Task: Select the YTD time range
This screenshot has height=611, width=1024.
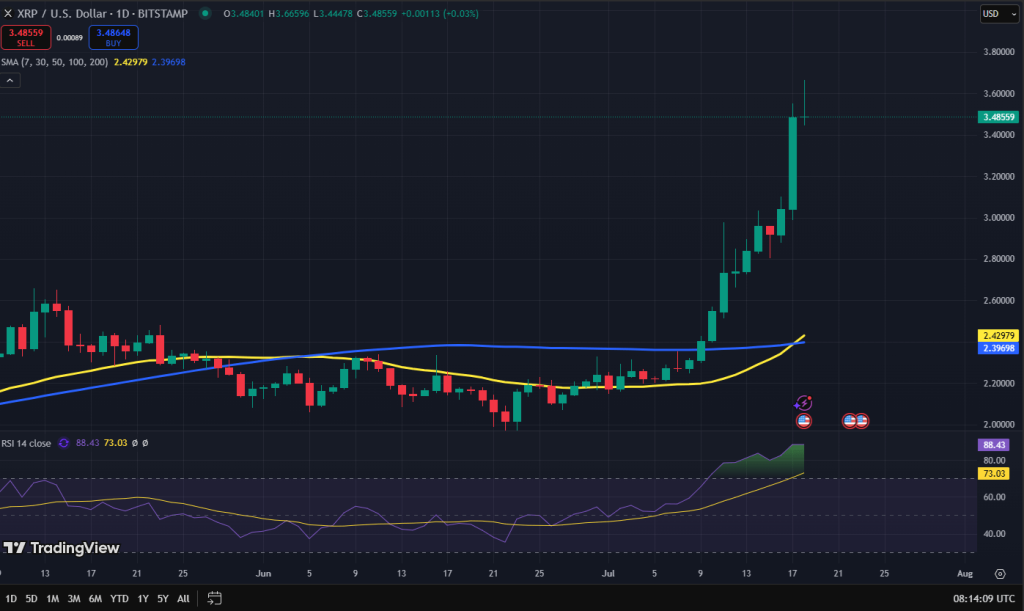Action: [x=120, y=599]
